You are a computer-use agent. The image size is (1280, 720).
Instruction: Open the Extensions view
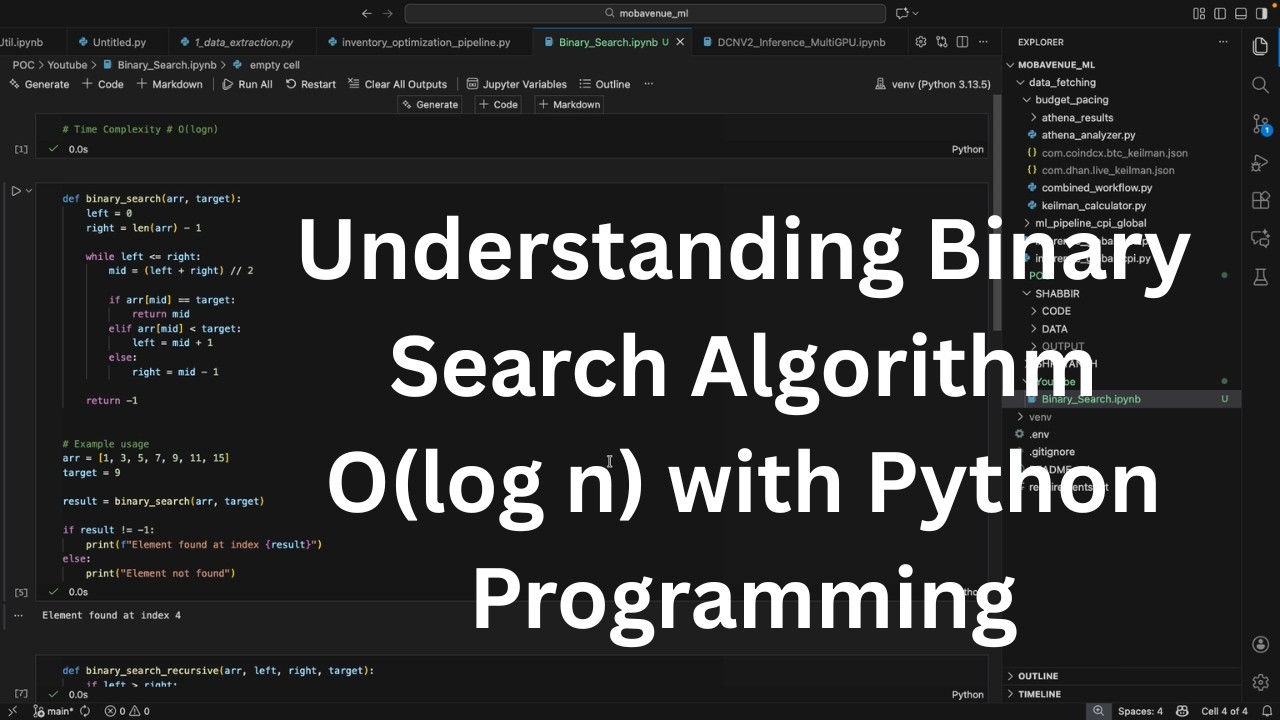click(1260, 200)
